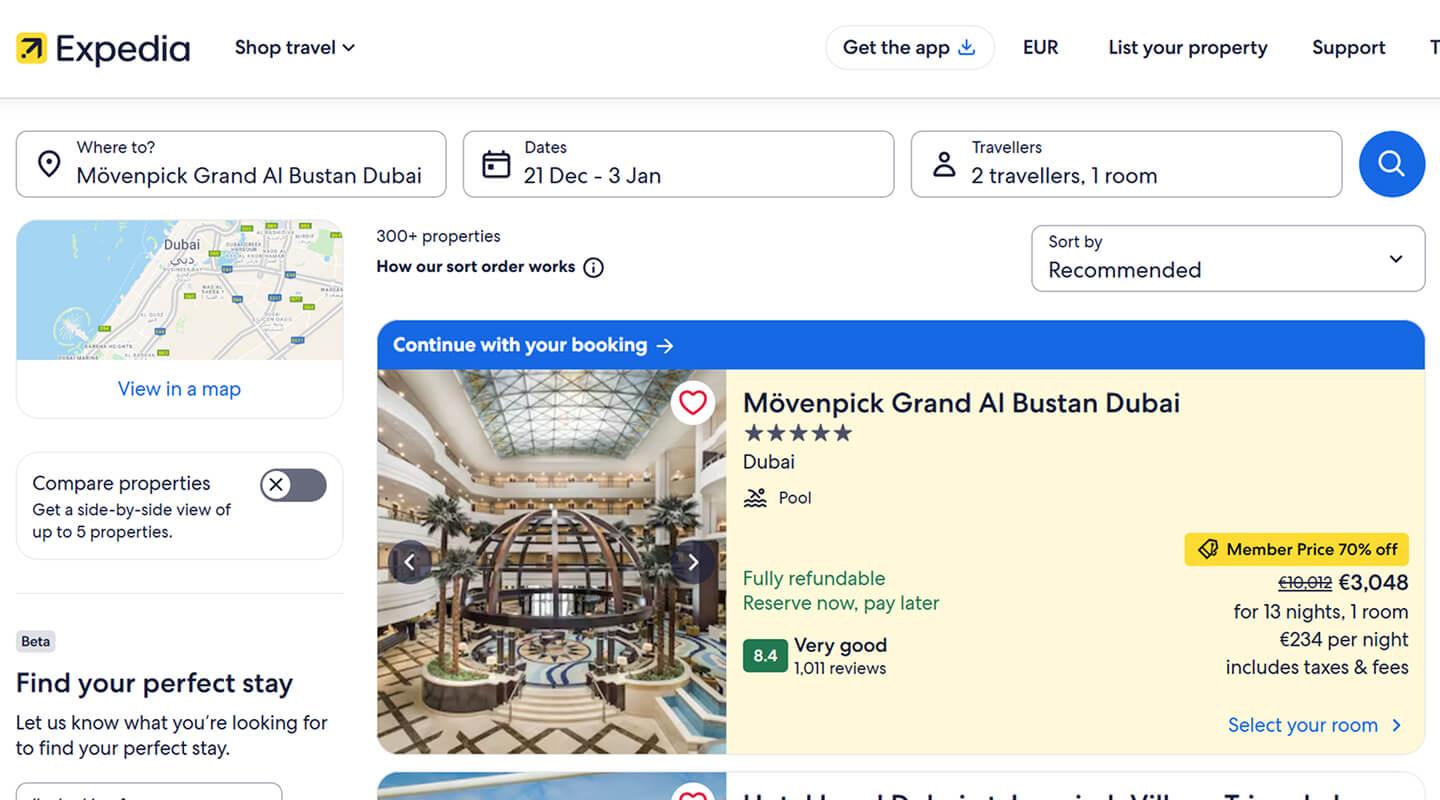Click the 300+ properties text
Screen dimensions: 1440x800
point(438,236)
